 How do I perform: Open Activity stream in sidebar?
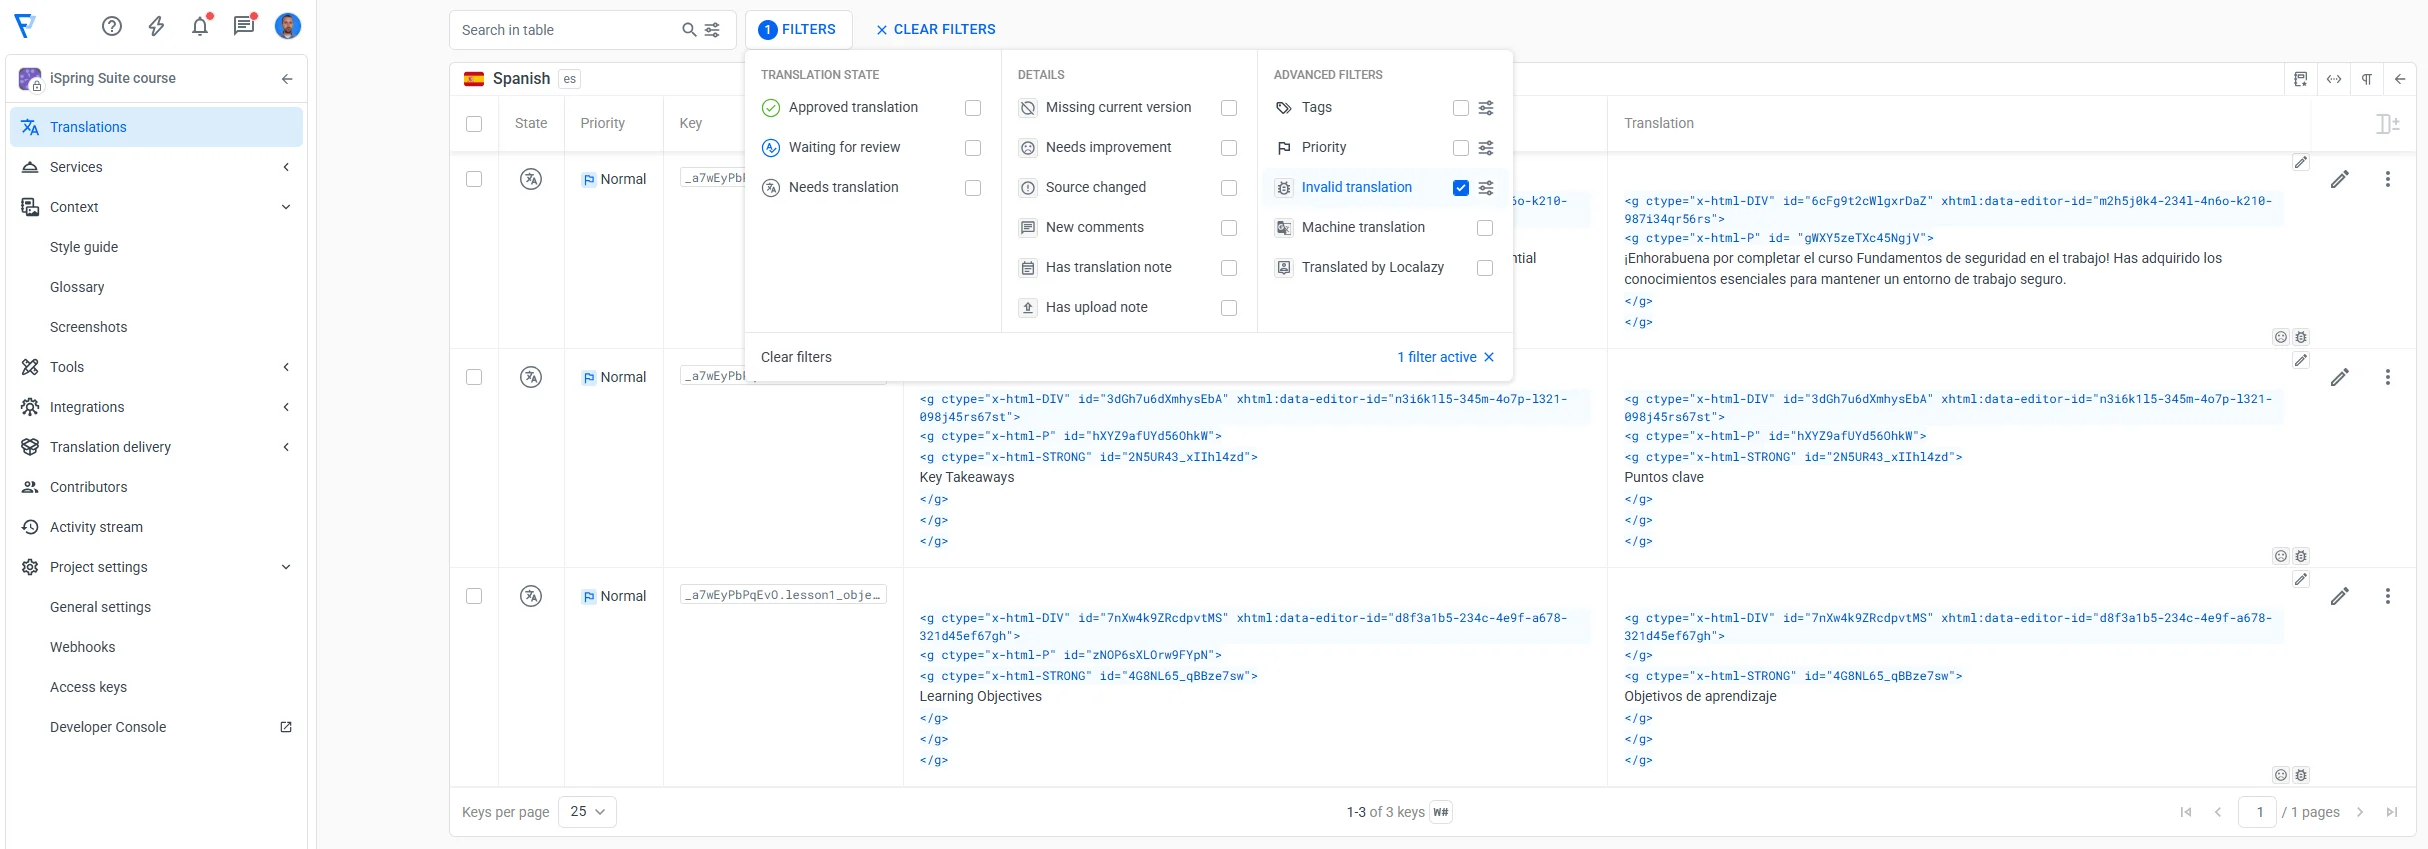pyautogui.click(x=96, y=527)
